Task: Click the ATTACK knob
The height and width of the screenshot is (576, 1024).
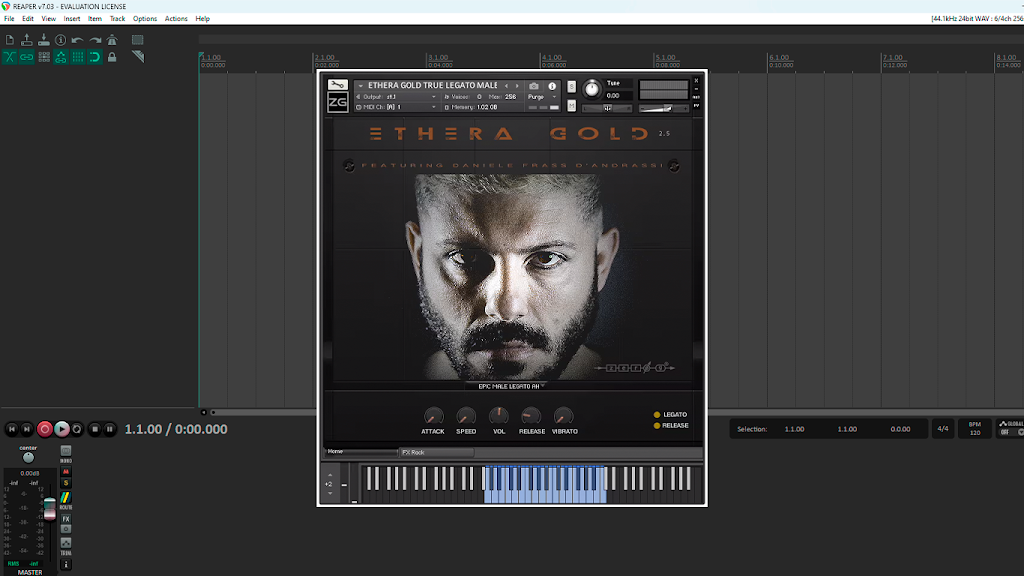Action: [433, 416]
